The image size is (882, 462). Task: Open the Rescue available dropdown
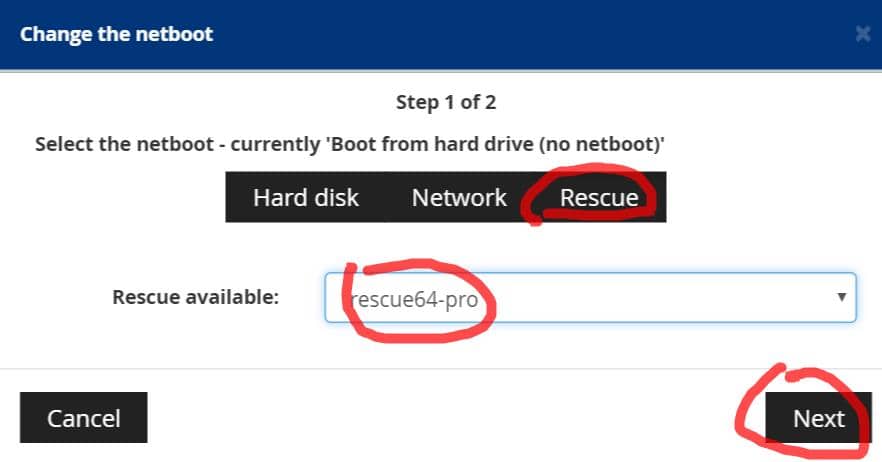tap(590, 298)
